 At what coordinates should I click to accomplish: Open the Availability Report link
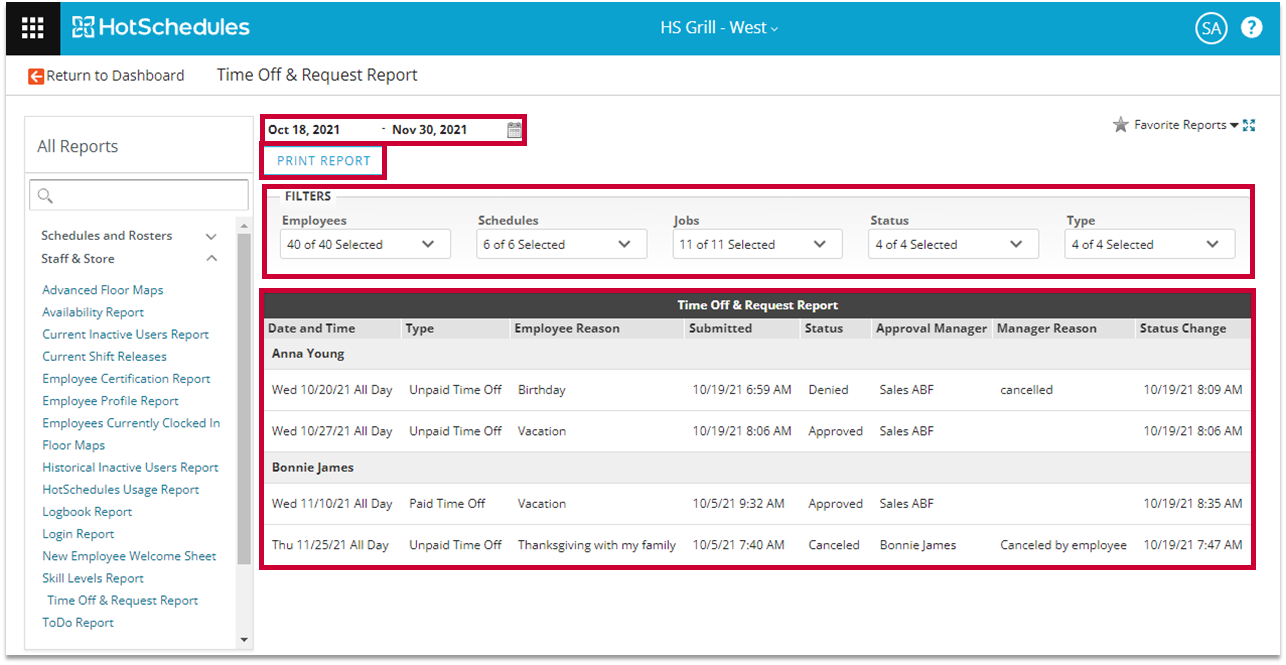[x=93, y=312]
